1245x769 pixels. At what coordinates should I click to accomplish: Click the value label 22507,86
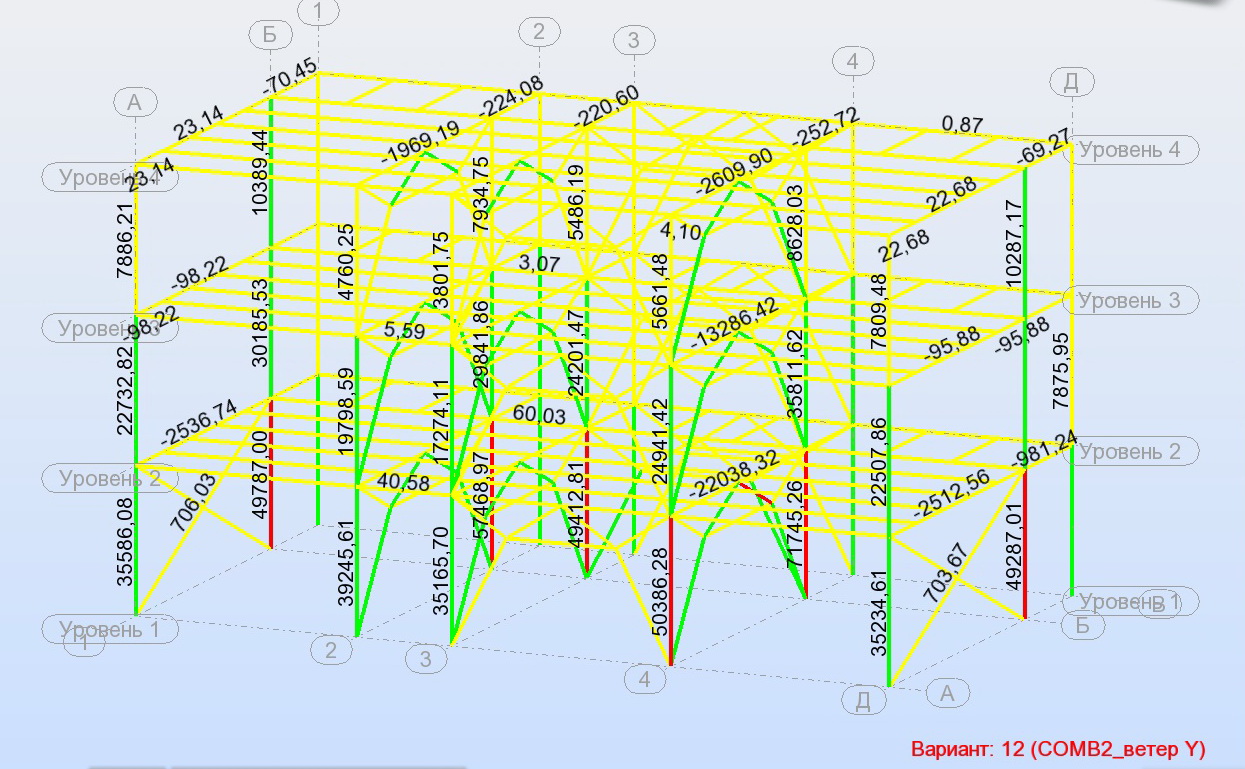coord(878,464)
